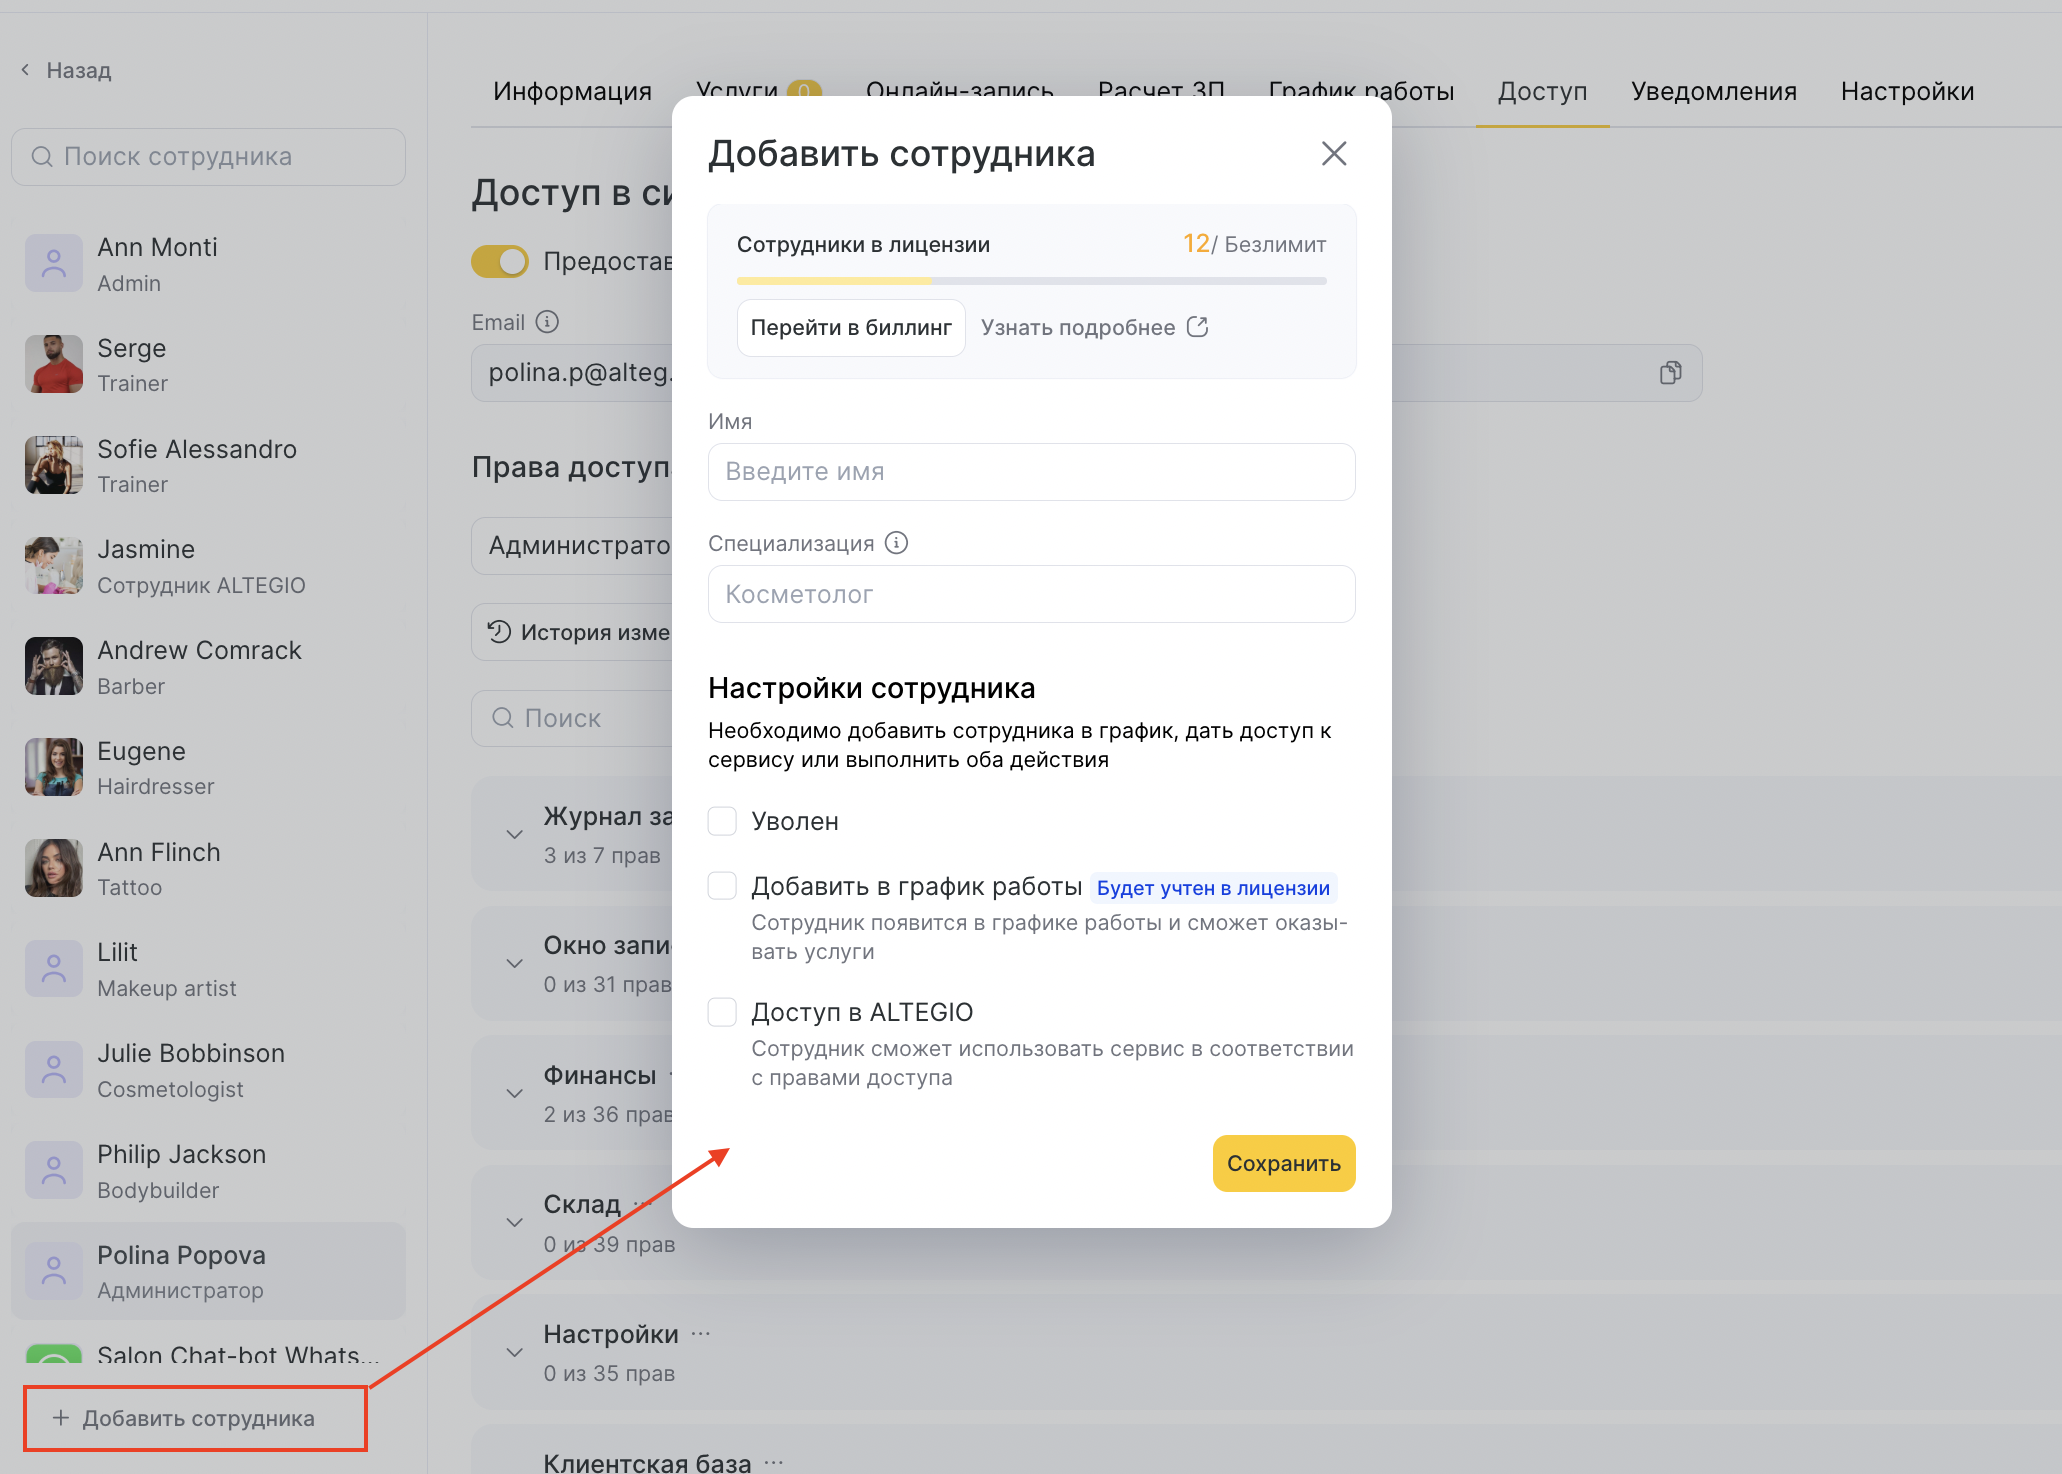Click the Email info icon
The width and height of the screenshot is (2062, 1474).
(547, 322)
